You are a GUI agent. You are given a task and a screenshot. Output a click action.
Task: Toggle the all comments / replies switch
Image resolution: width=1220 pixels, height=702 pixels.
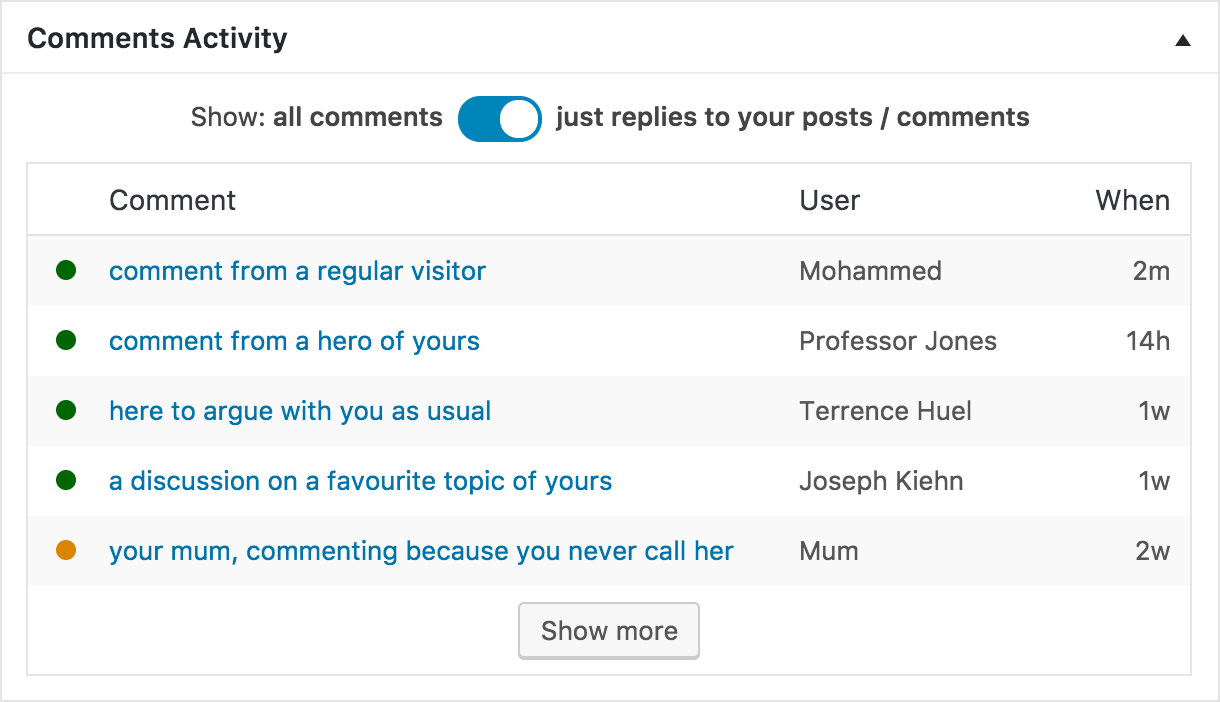499,118
